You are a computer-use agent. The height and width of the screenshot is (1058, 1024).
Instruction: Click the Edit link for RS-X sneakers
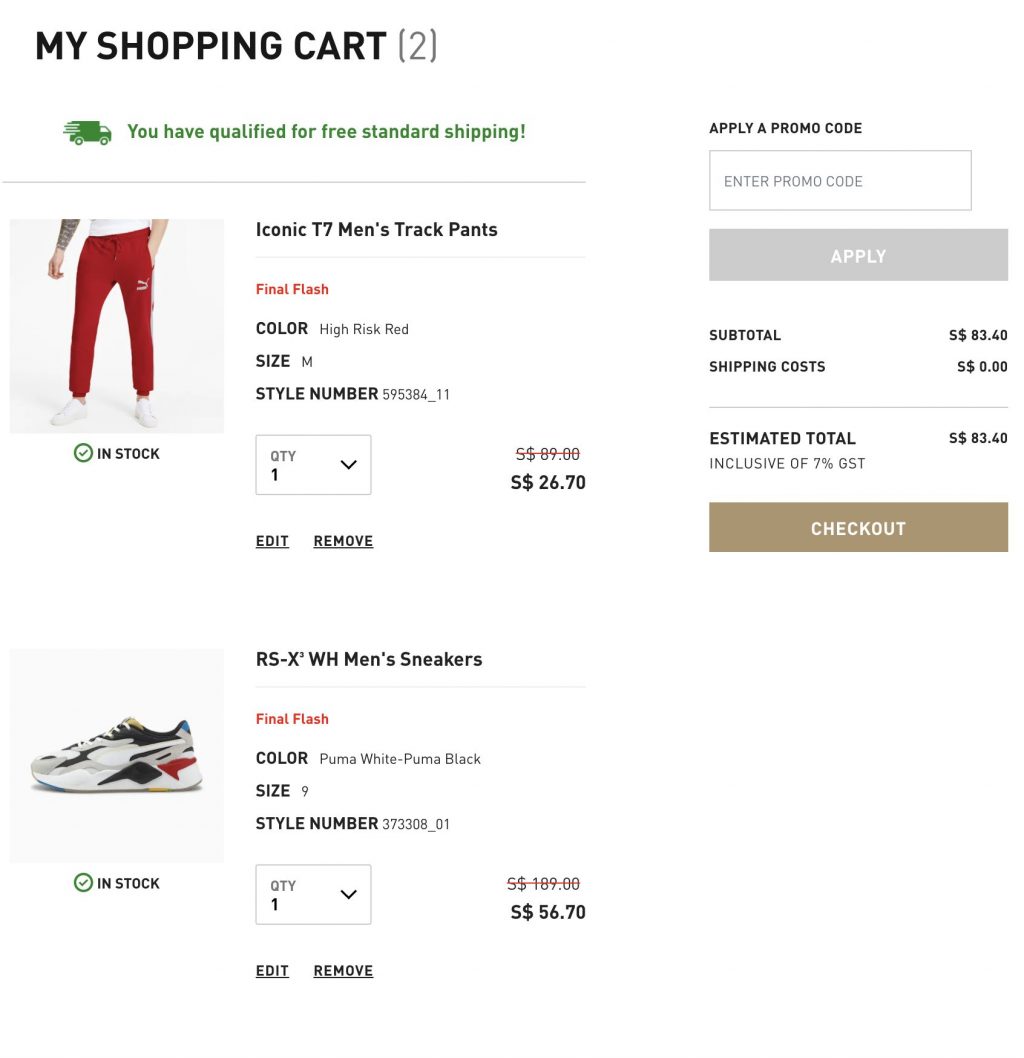(x=272, y=971)
